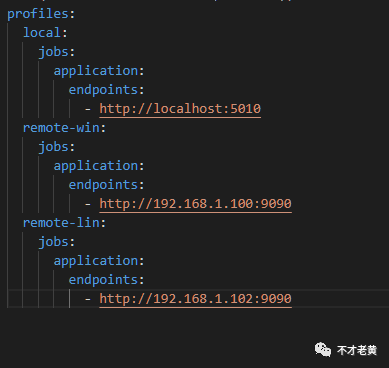
Task: Click the endpoints key above the 192.168.1.100 URL
Action: tap(103, 185)
